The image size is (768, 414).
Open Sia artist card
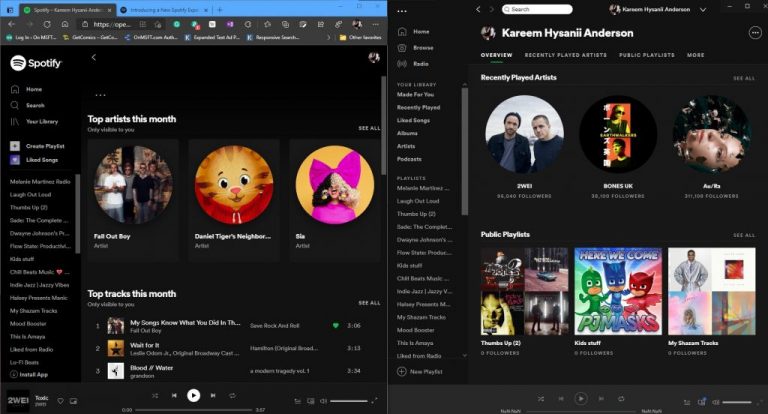[335, 199]
